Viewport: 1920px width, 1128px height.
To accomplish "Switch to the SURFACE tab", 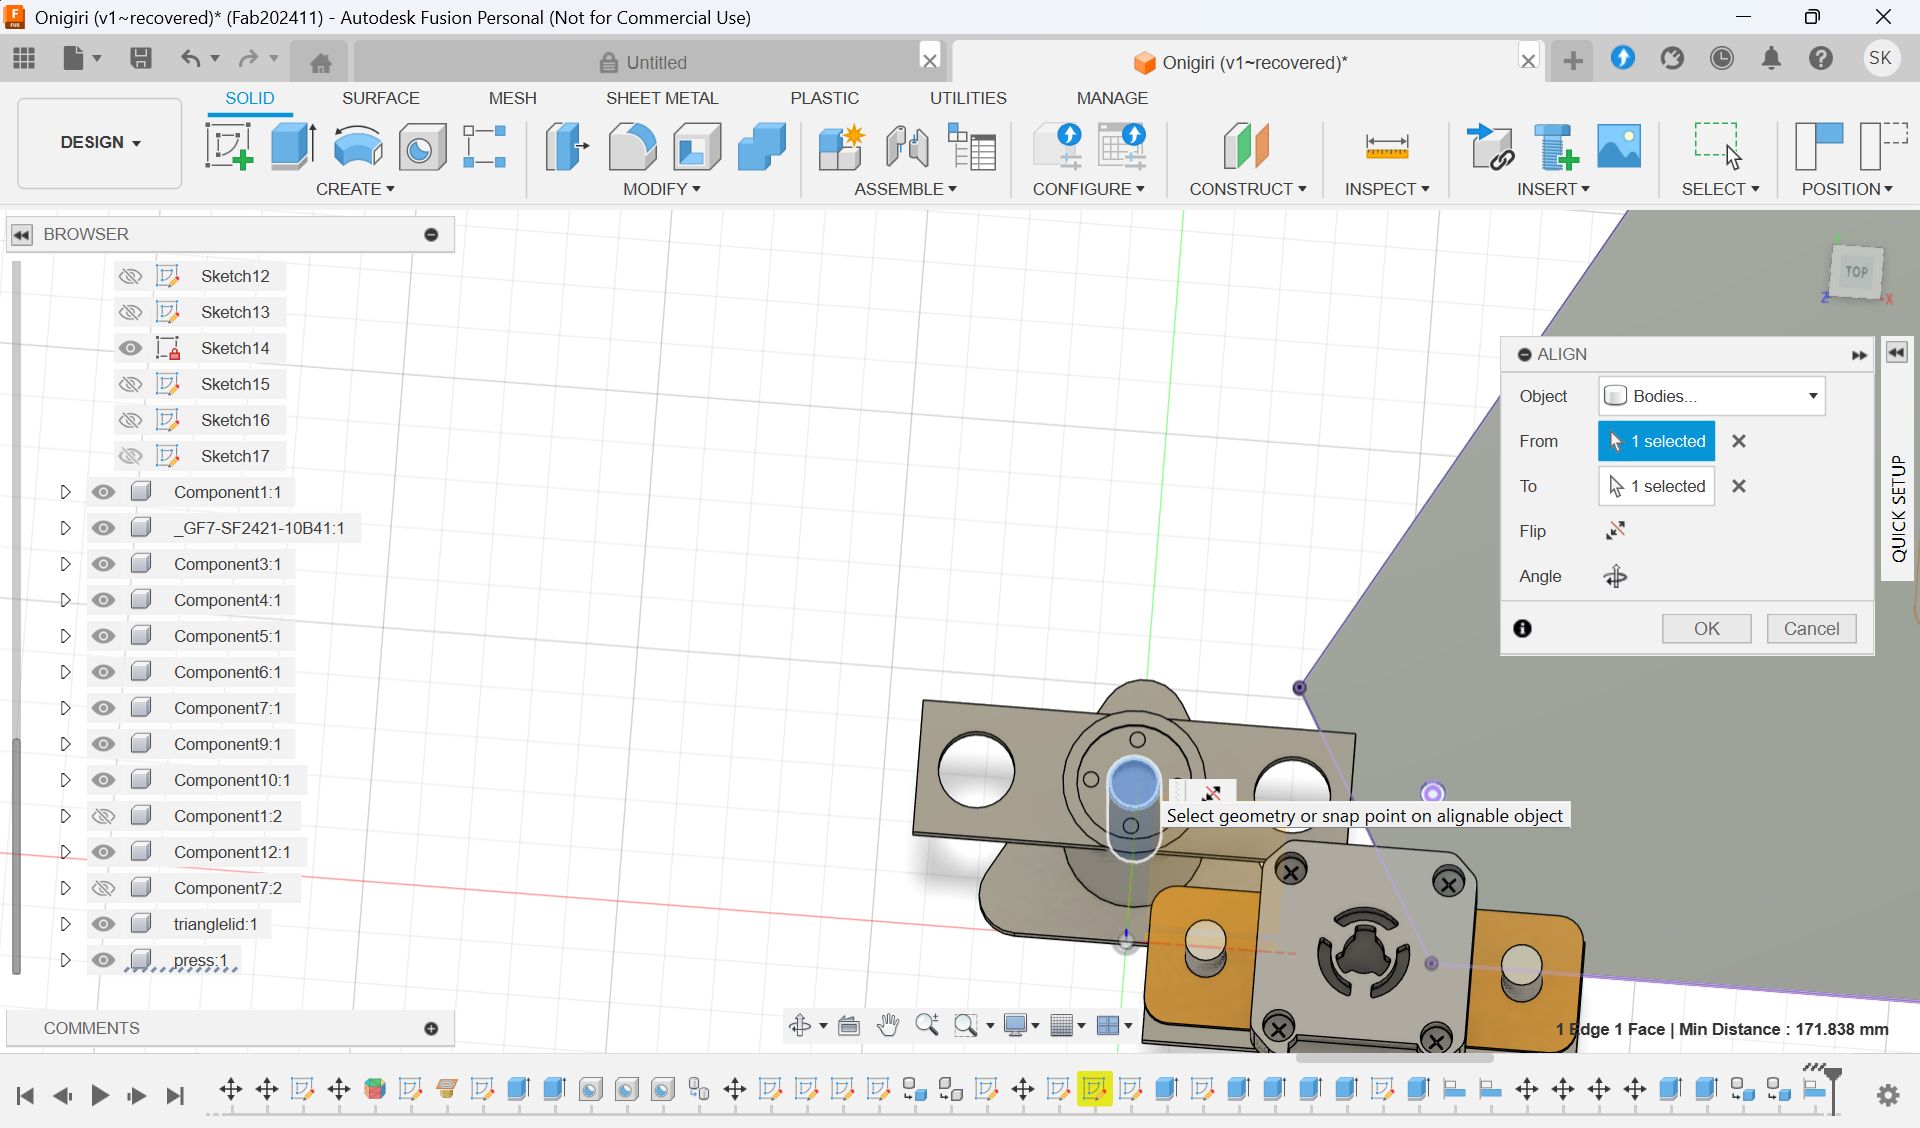I will [380, 98].
